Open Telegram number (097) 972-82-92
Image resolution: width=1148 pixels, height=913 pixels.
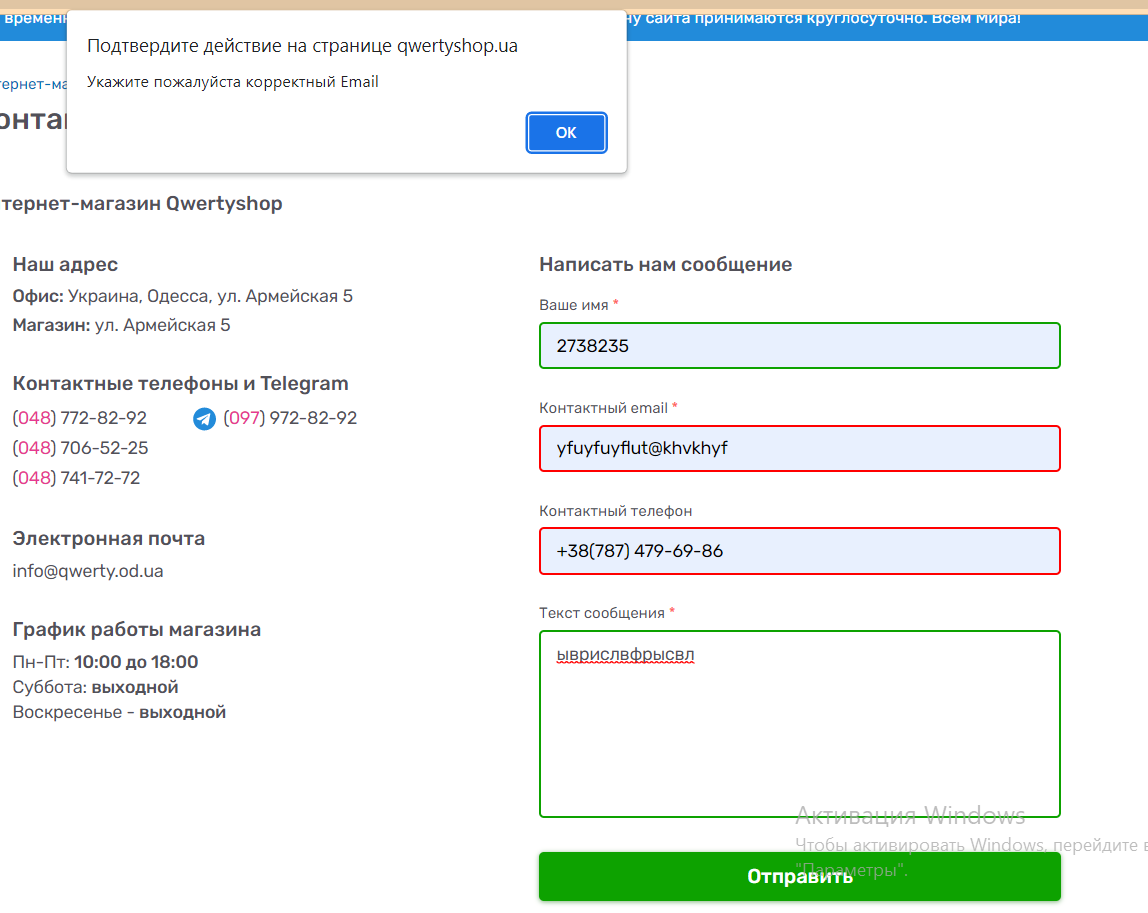click(290, 418)
